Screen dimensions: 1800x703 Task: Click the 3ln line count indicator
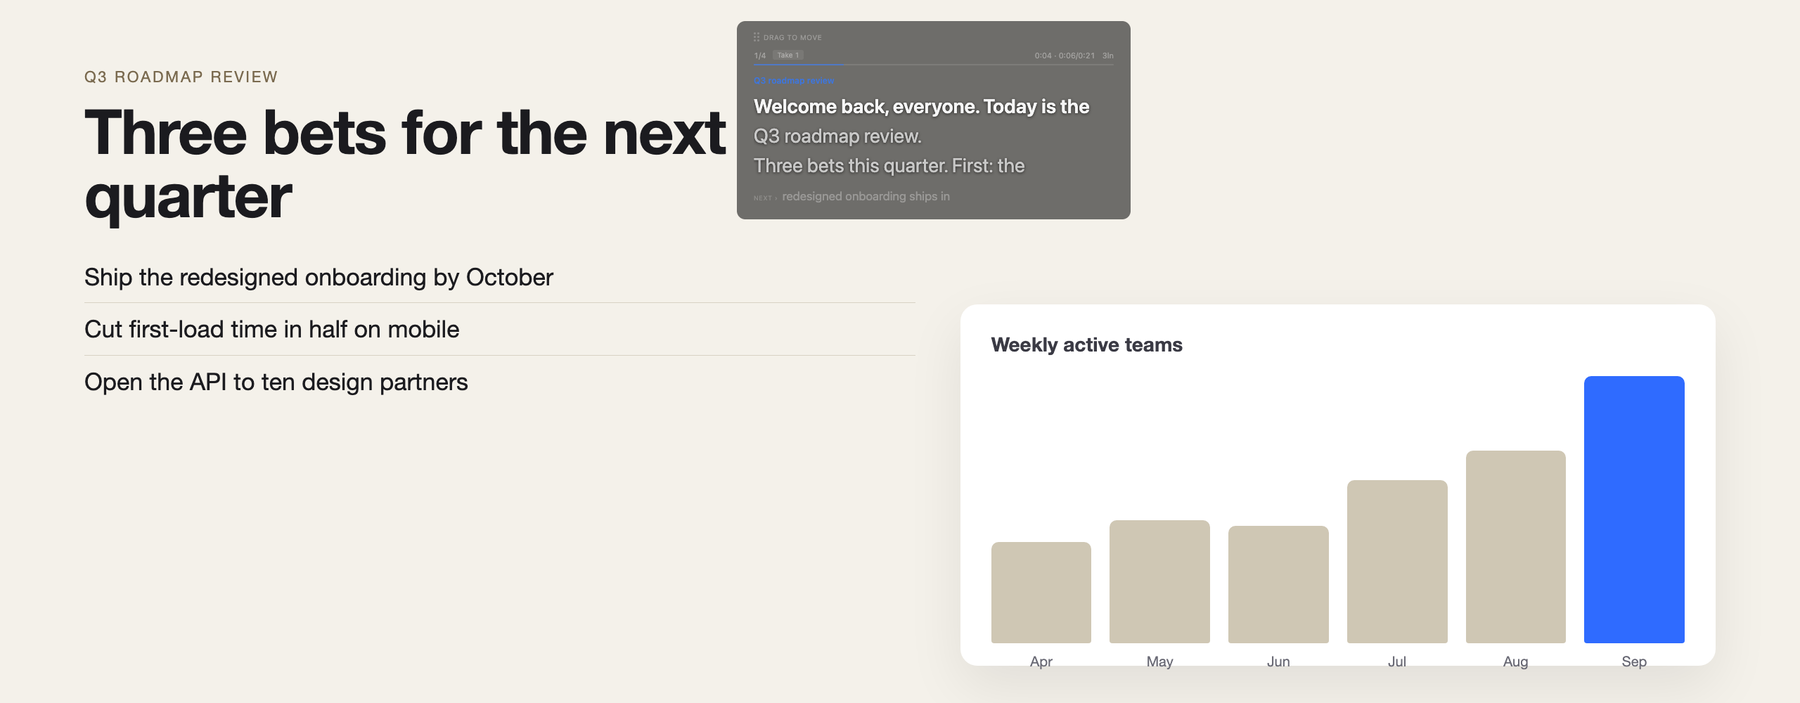pos(1108,56)
